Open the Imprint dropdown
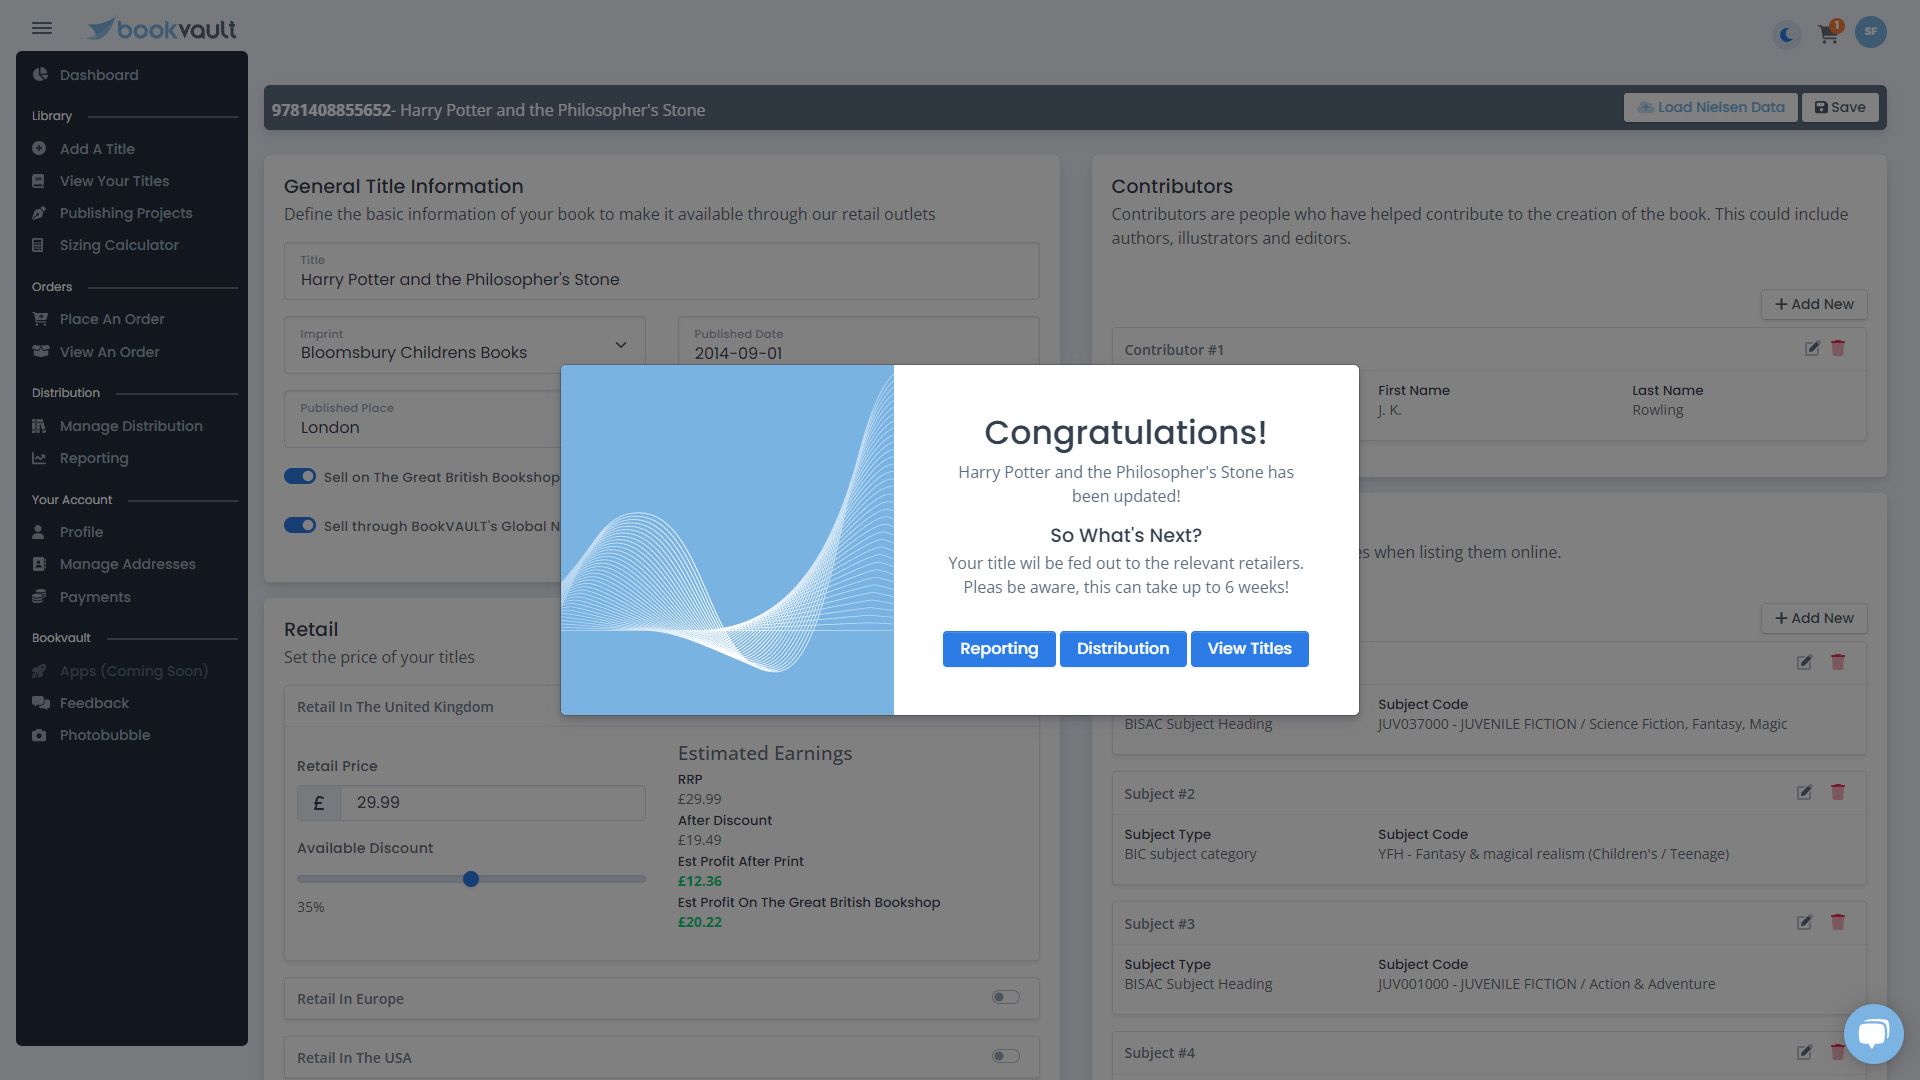The width and height of the screenshot is (1920, 1080). click(x=465, y=345)
